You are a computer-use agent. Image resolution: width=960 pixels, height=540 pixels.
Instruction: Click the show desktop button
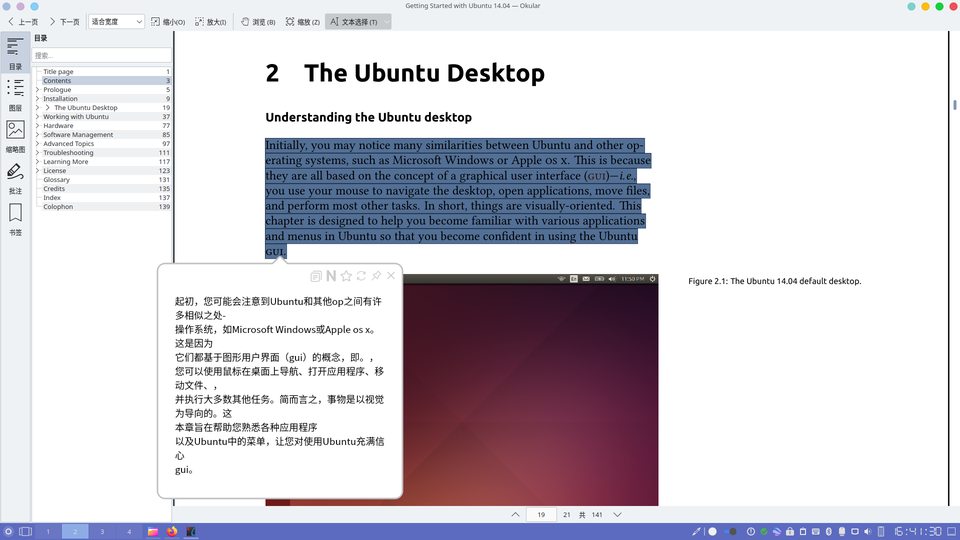point(952,531)
